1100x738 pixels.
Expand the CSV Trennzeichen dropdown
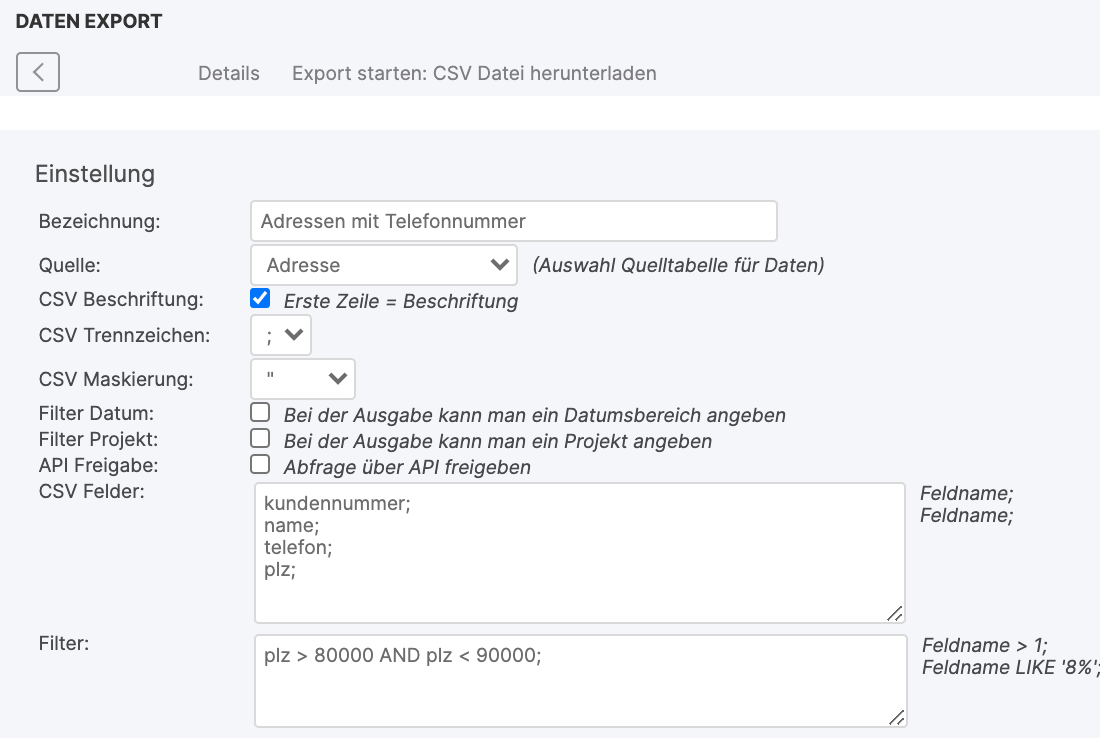(x=281, y=335)
